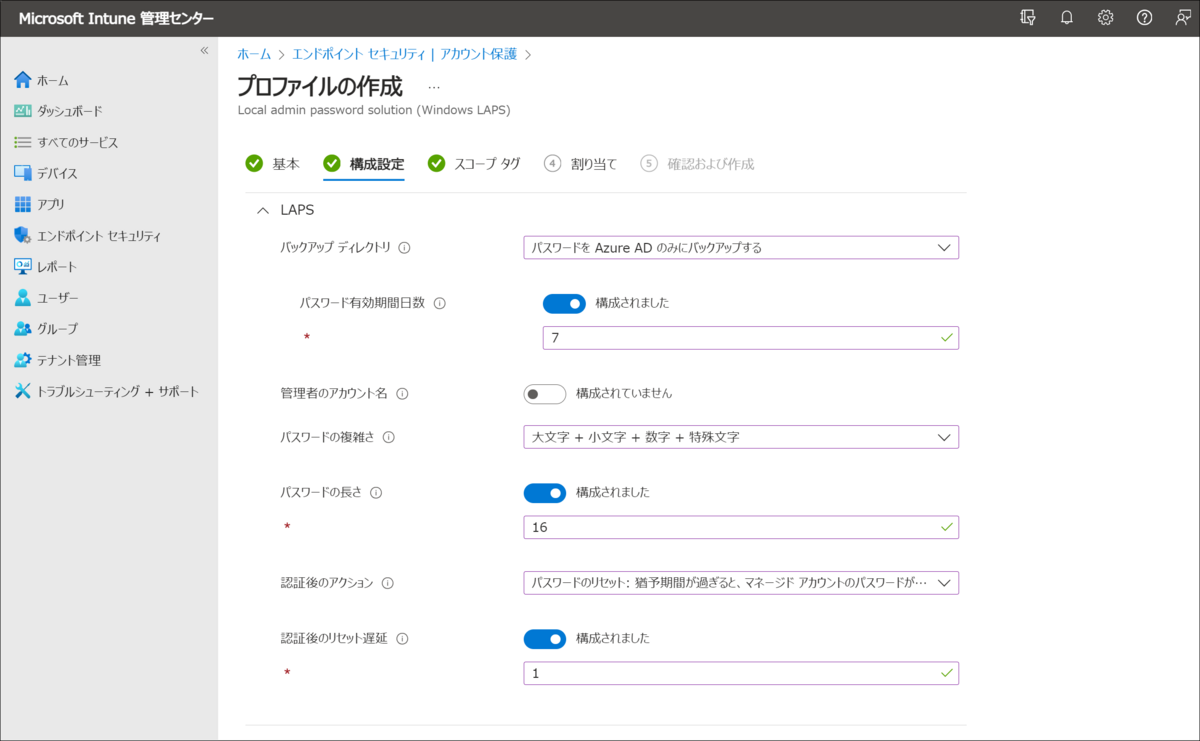This screenshot has width=1200, height=741.
Task: Click the 構成されていません label
Action: [x=624, y=394]
